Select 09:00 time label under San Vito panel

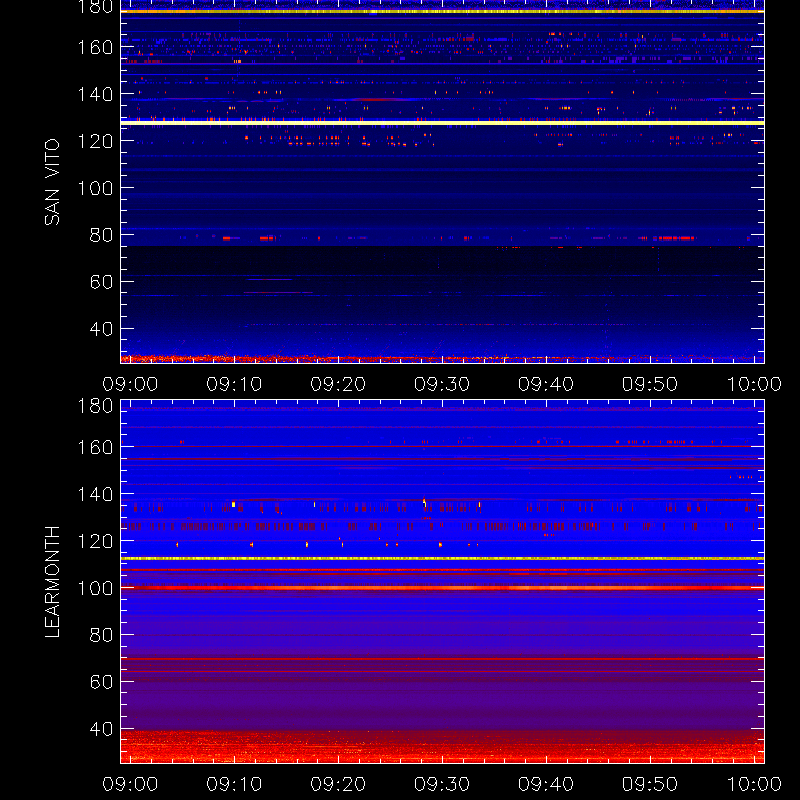[130, 384]
